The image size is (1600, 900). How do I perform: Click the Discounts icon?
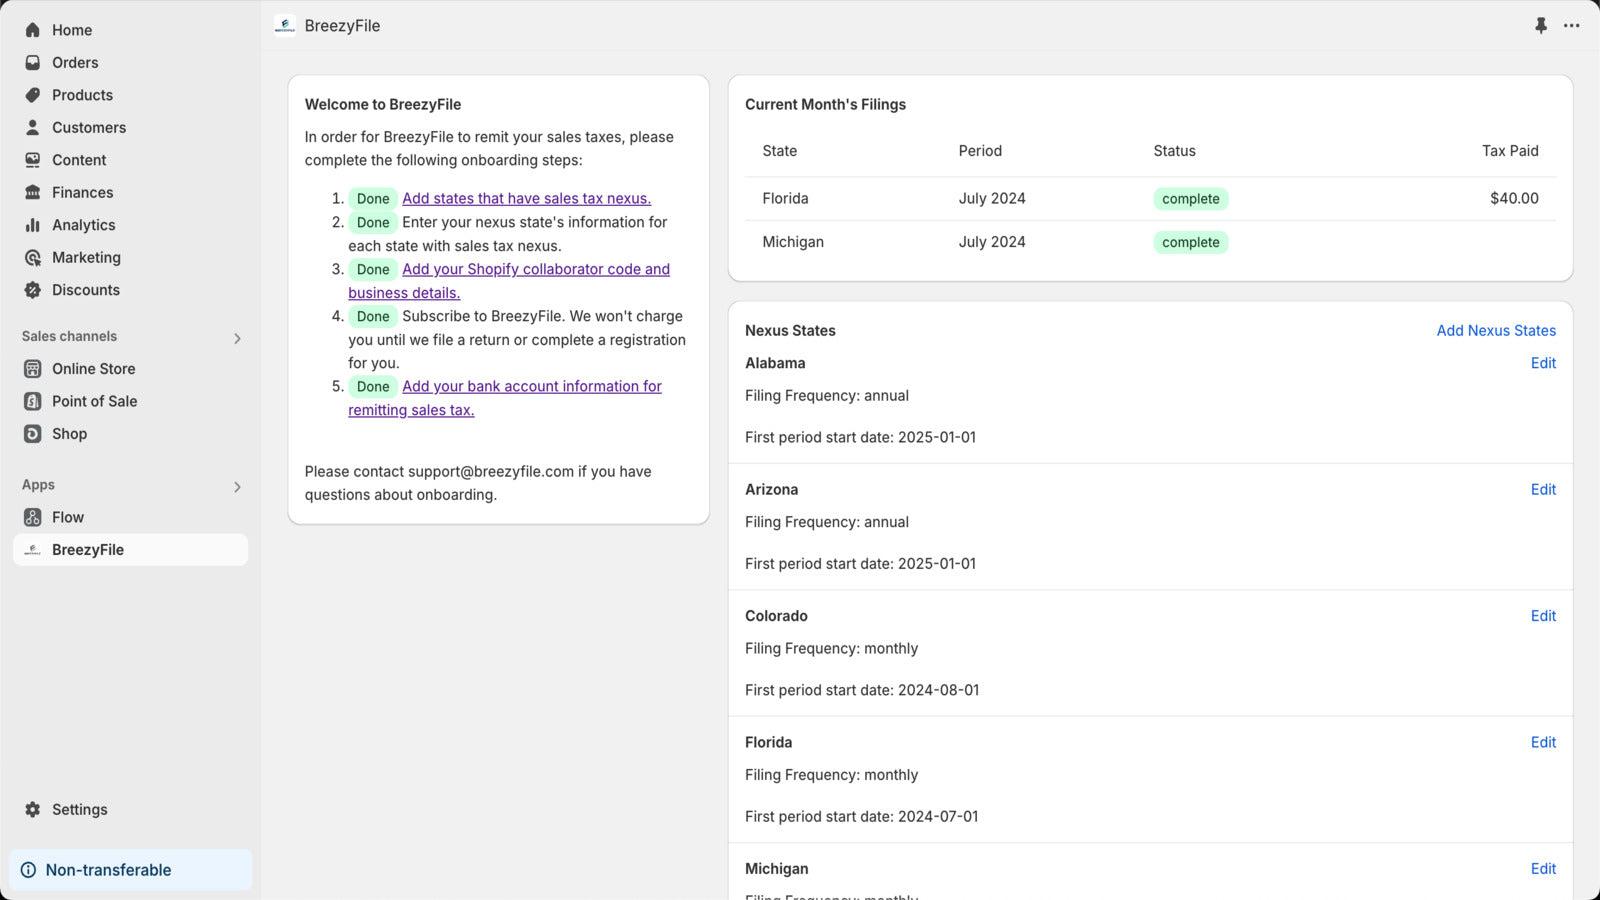31,290
